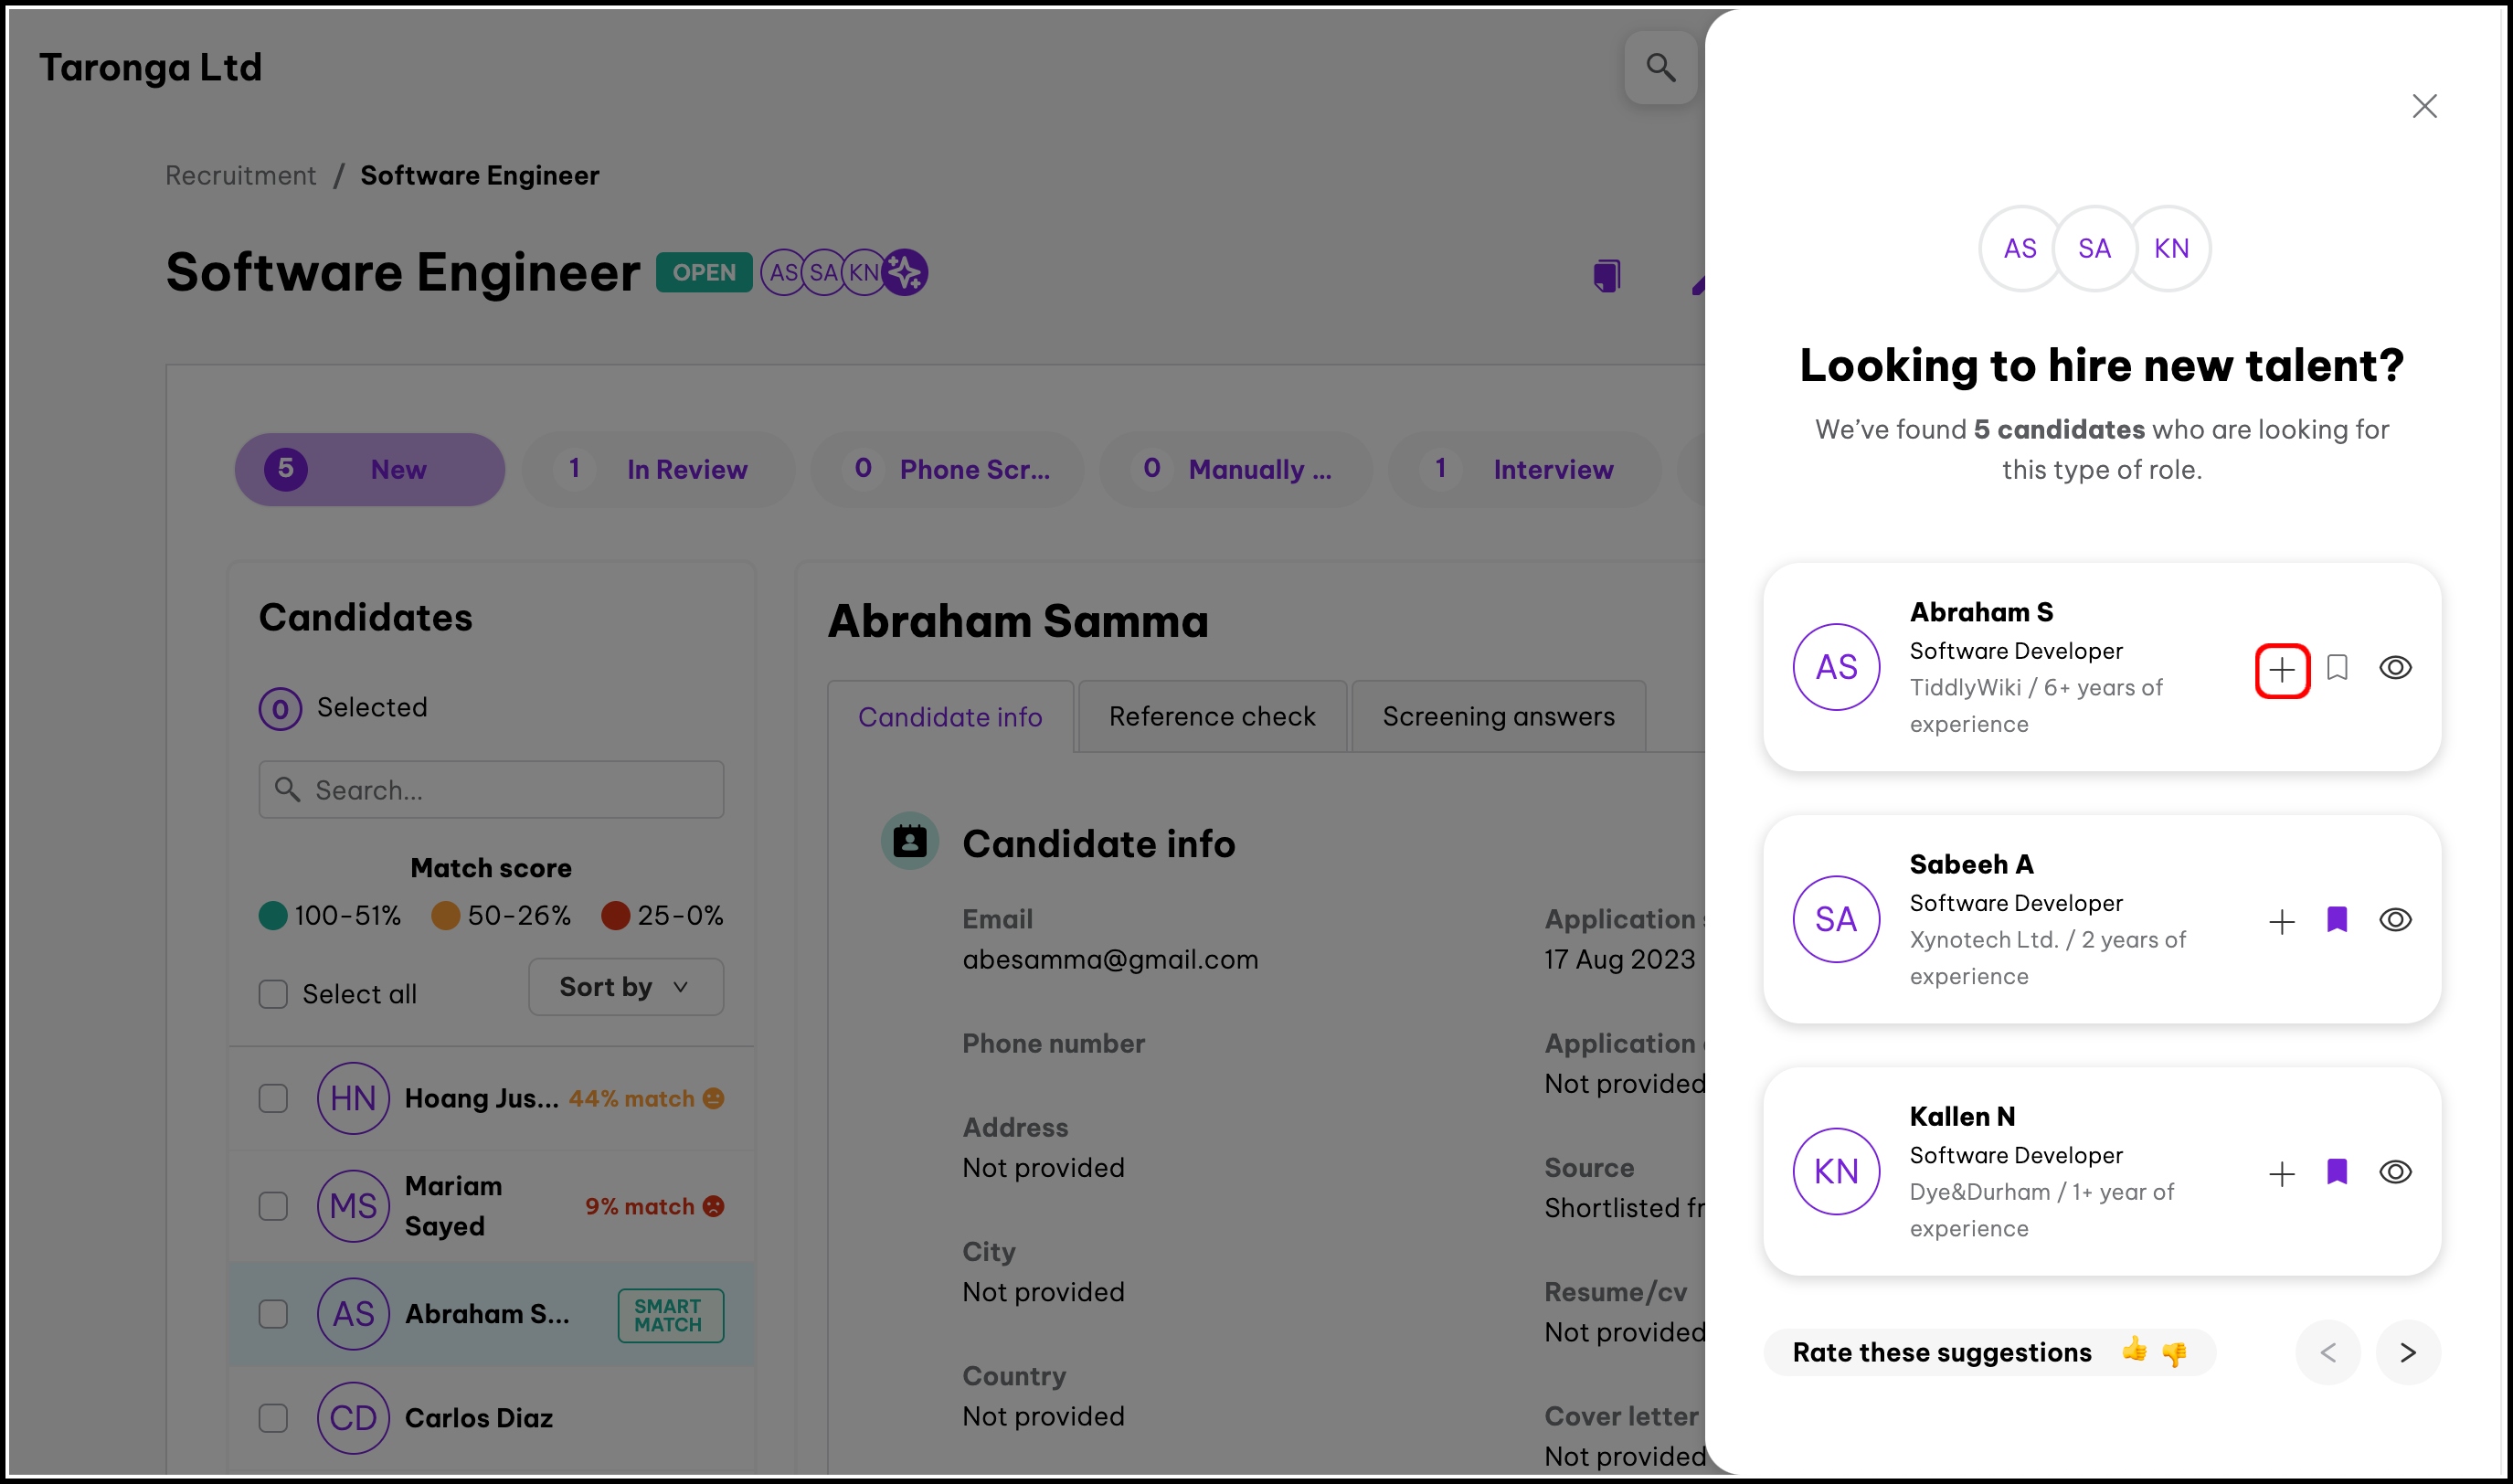Click the Recruitment breadcrumb link
This screenshot has width=2513, height=1484.
[x=240, y=175]
